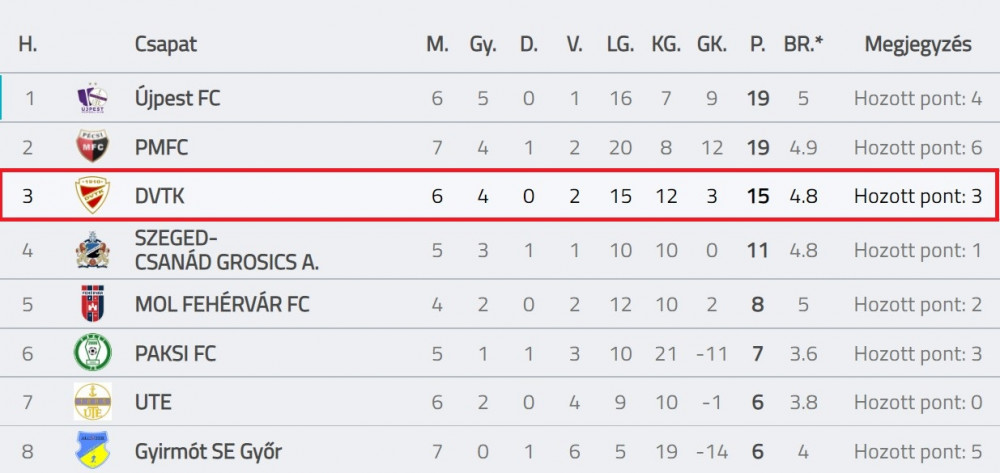Select the Megjegyzés column header

pos(918,45)
